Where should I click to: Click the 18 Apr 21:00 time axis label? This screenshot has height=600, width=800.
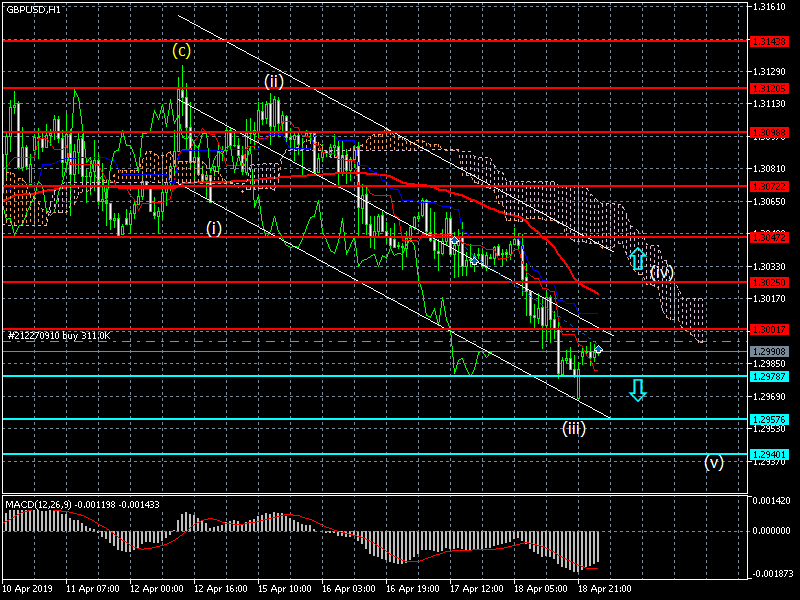[605, 589]
